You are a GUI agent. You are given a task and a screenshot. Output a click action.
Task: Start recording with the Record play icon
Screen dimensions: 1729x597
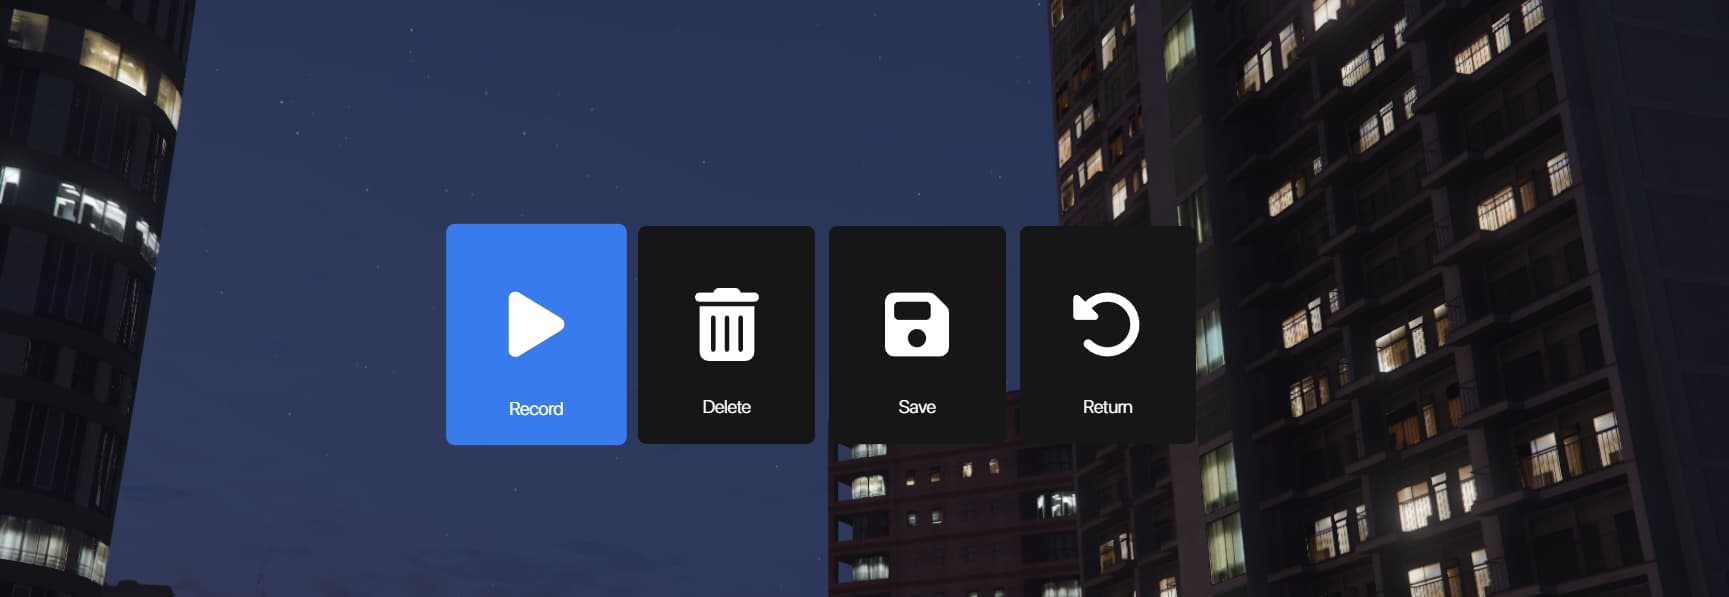tap(536, 324)
